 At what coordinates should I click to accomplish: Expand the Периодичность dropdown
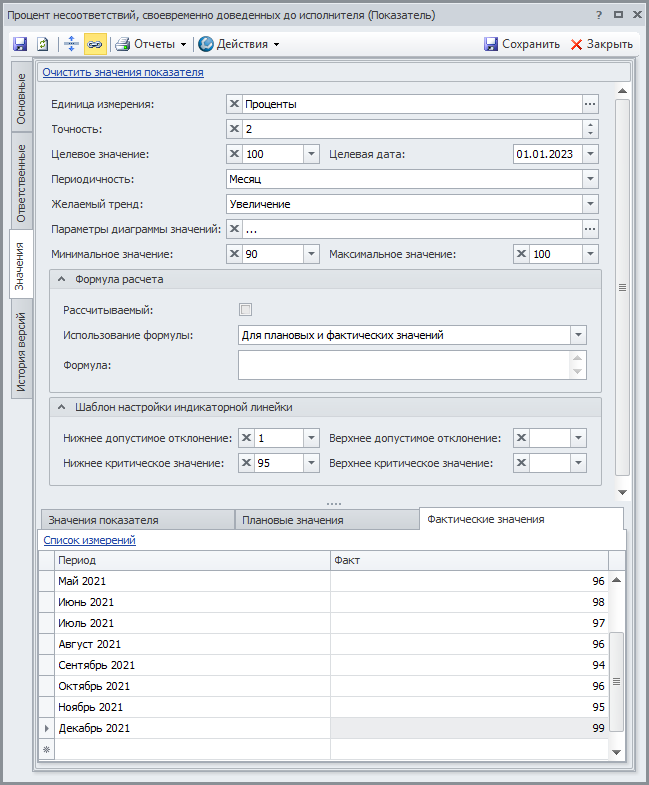pyautogui.click(x=590, y=179)
